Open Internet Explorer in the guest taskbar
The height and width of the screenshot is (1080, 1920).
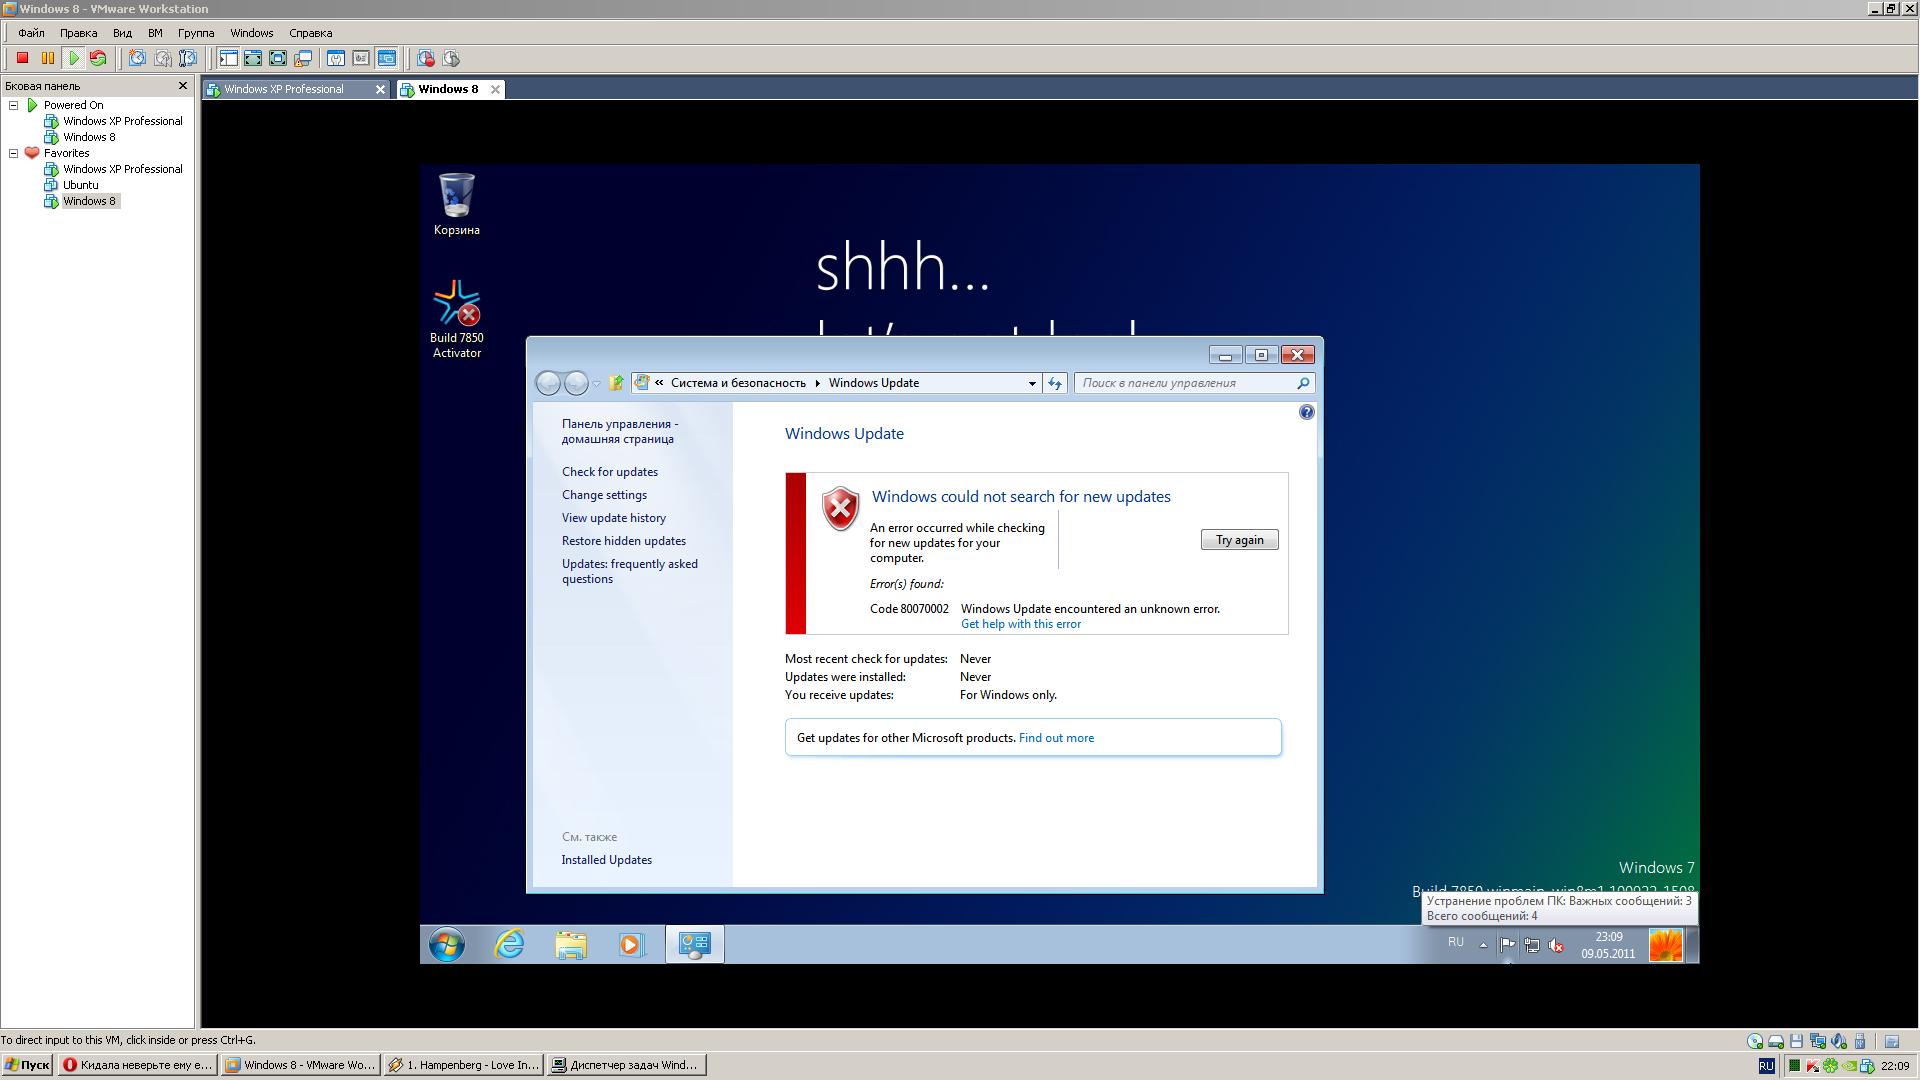point(509,944)
